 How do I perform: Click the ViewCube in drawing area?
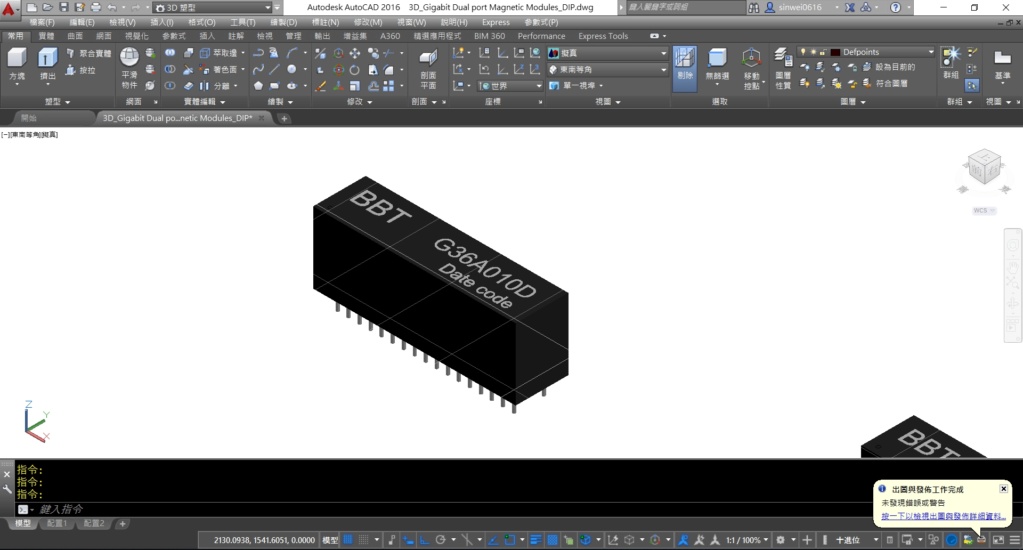click(984, 166)
